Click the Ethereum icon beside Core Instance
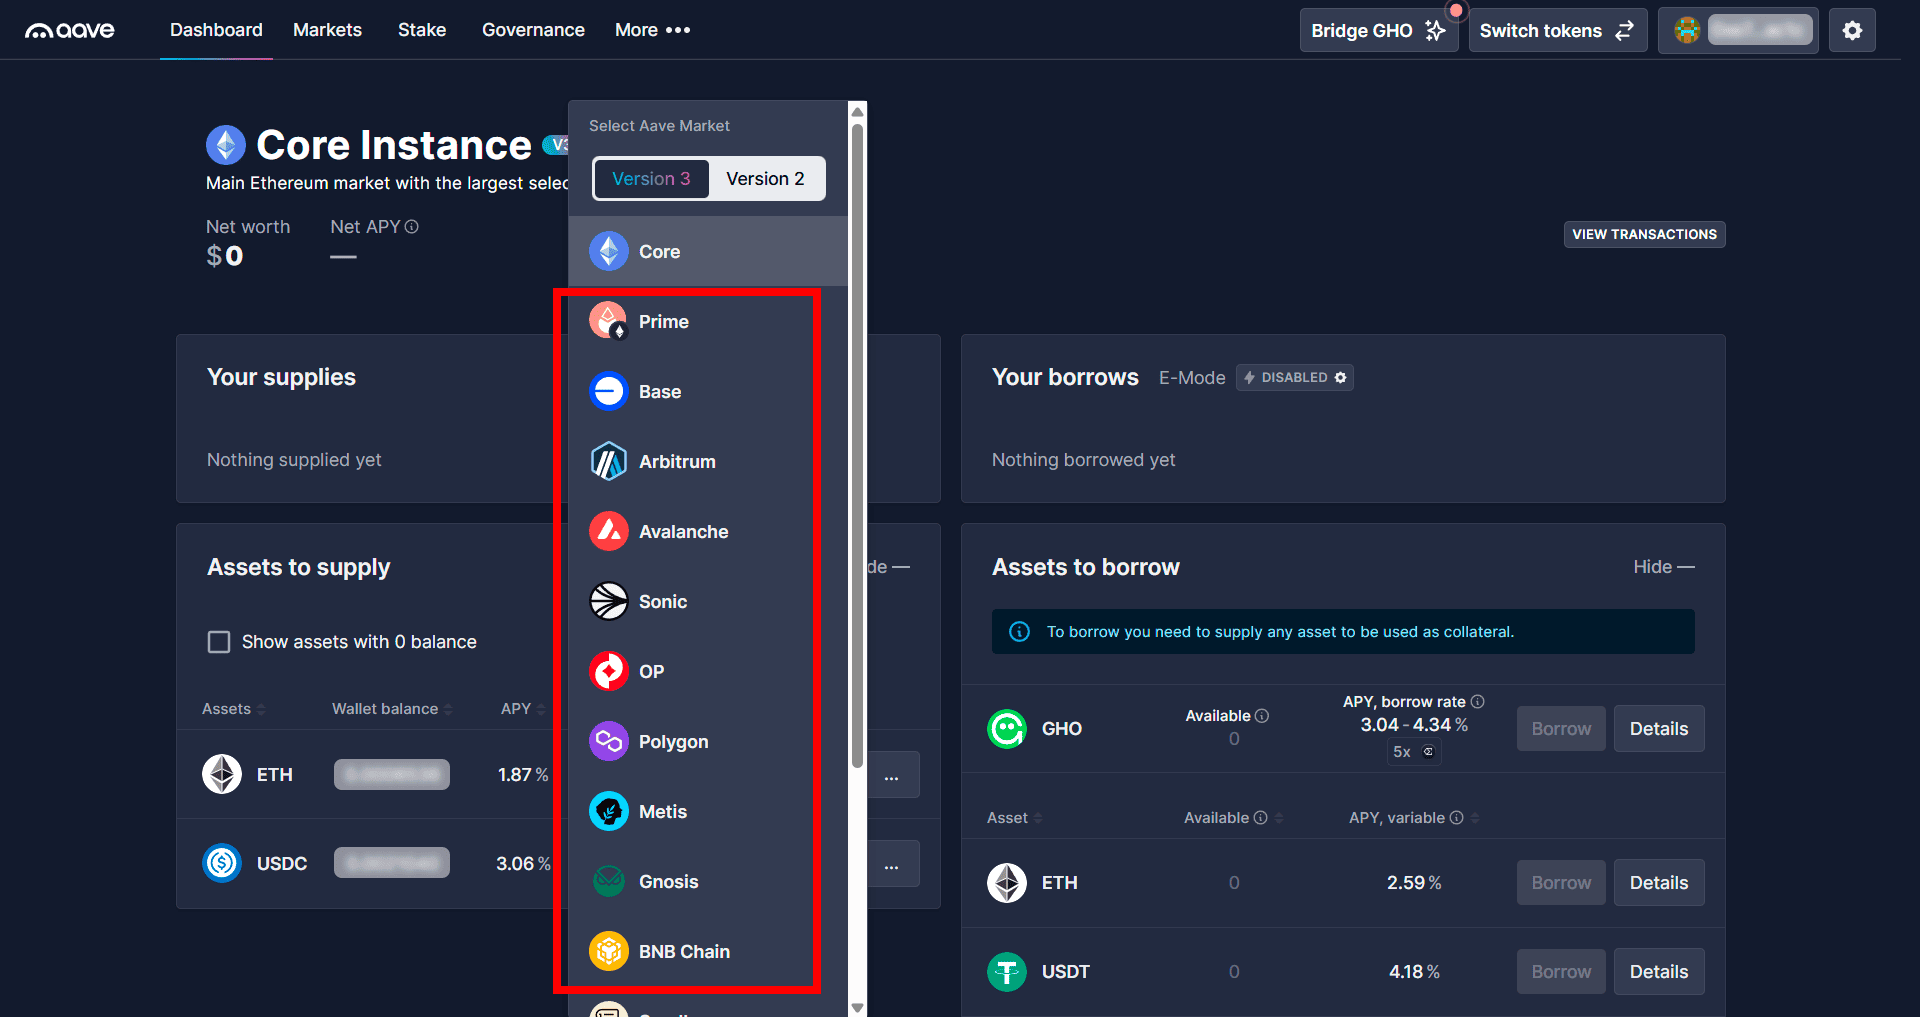Screen dimensions: 1920x1017 (226, 145)
